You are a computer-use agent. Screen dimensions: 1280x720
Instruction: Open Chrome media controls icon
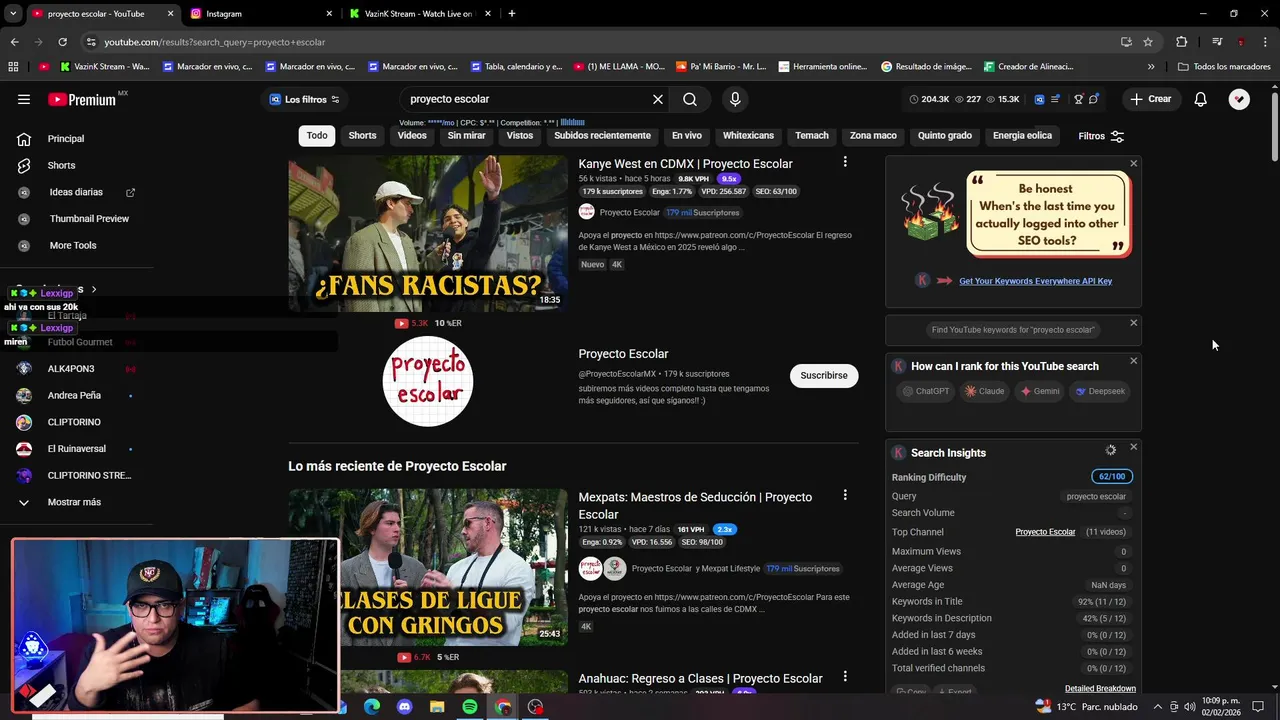coord(1217,42)
